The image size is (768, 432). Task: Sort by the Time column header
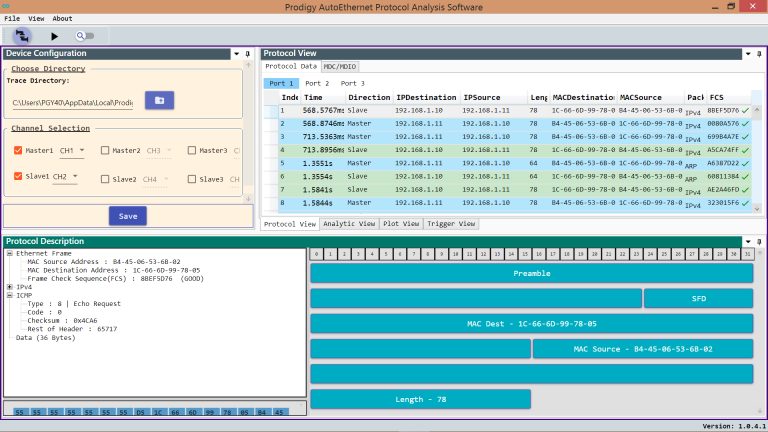pos(323,97)
